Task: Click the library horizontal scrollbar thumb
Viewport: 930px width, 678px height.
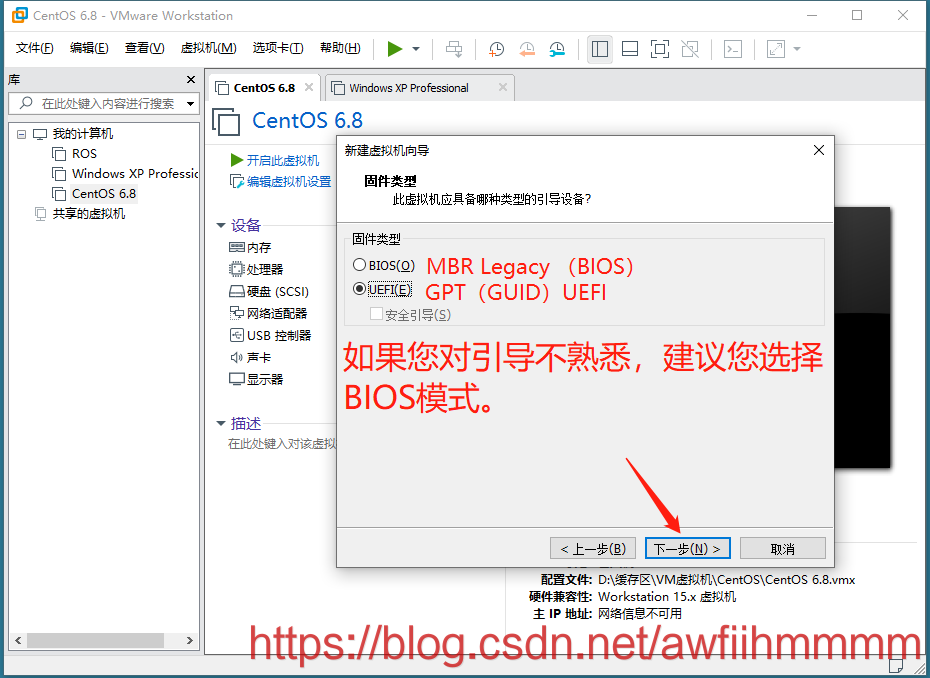Action: point(95,640)
